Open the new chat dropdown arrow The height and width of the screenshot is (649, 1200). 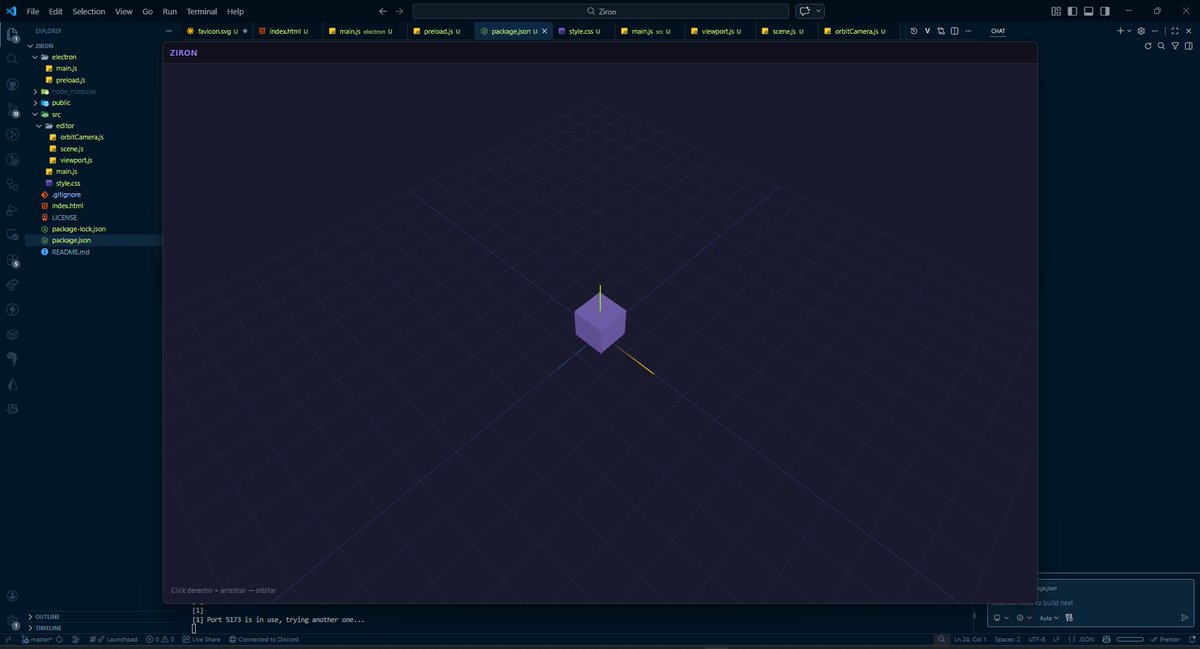pos(1130,31)
